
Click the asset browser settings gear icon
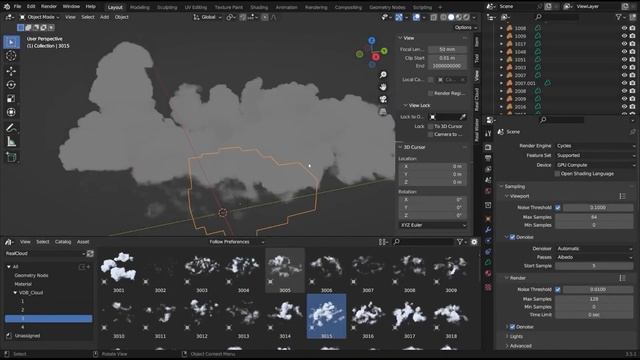(474, 242)
